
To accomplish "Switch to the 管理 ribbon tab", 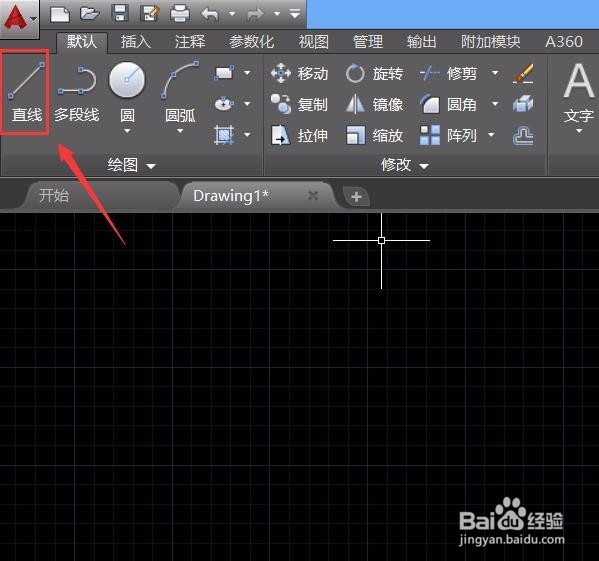I will tap(367, 42).
